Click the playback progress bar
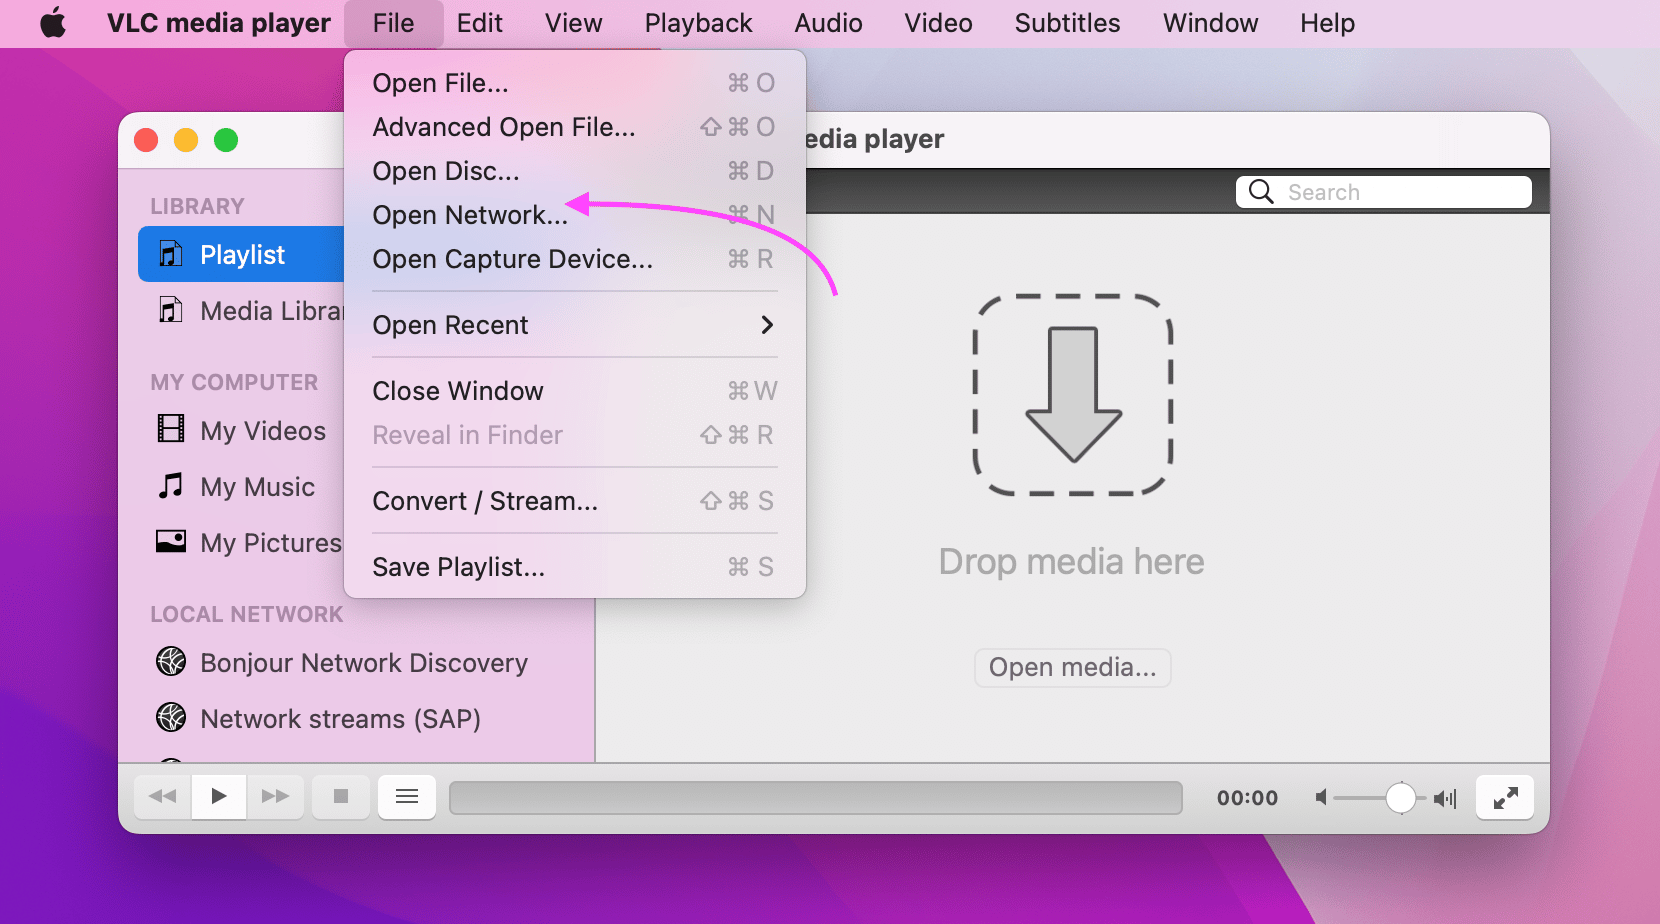 pyautogui.click(x=816, y=798)
